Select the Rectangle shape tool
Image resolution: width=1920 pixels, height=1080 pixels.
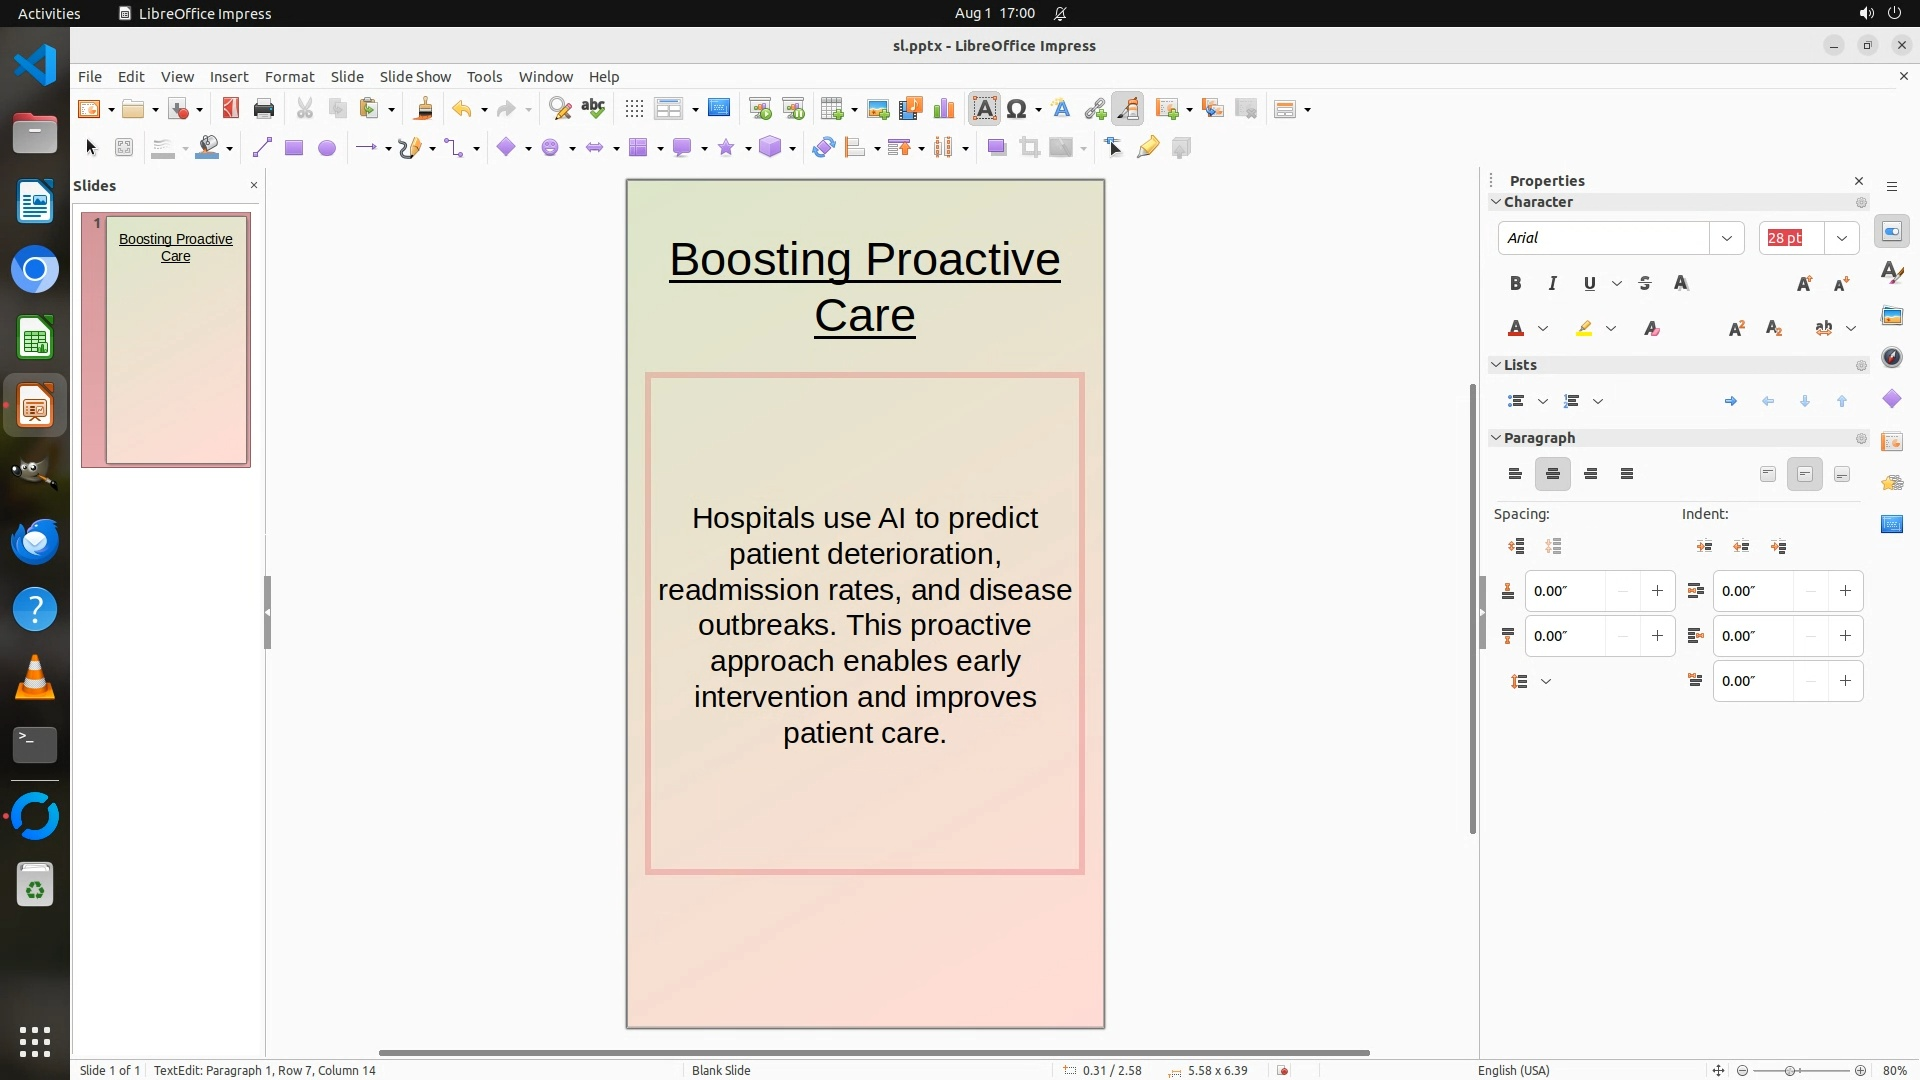click(293, 148)
